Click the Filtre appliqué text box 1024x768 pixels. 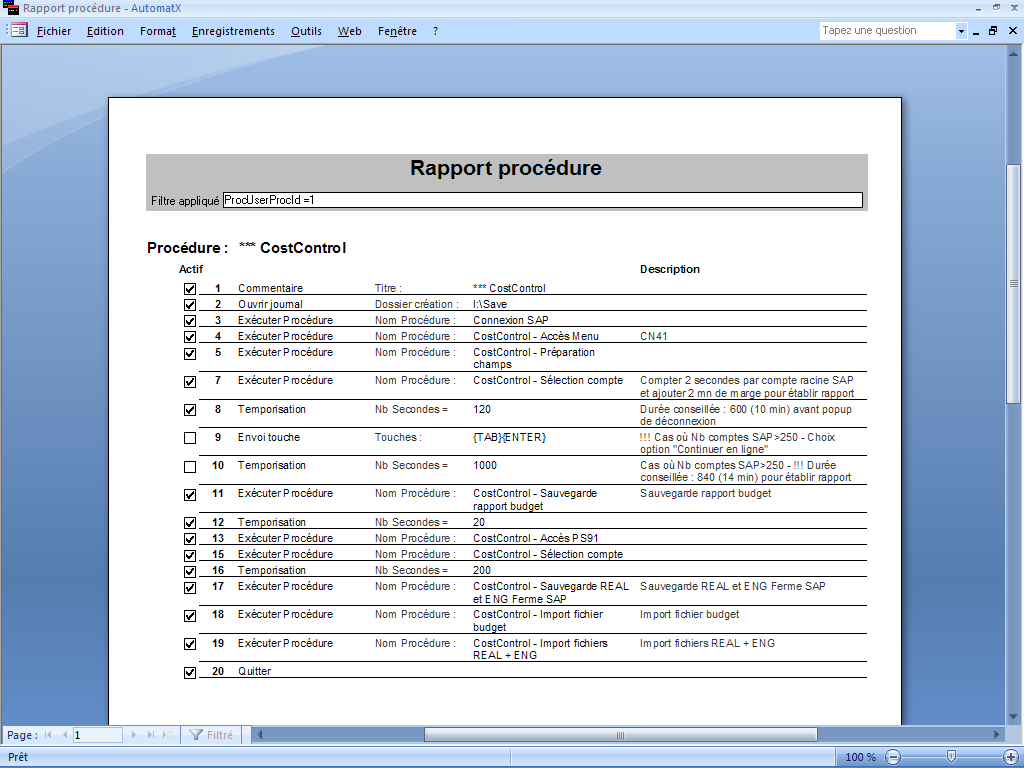(x=543, y=200)
